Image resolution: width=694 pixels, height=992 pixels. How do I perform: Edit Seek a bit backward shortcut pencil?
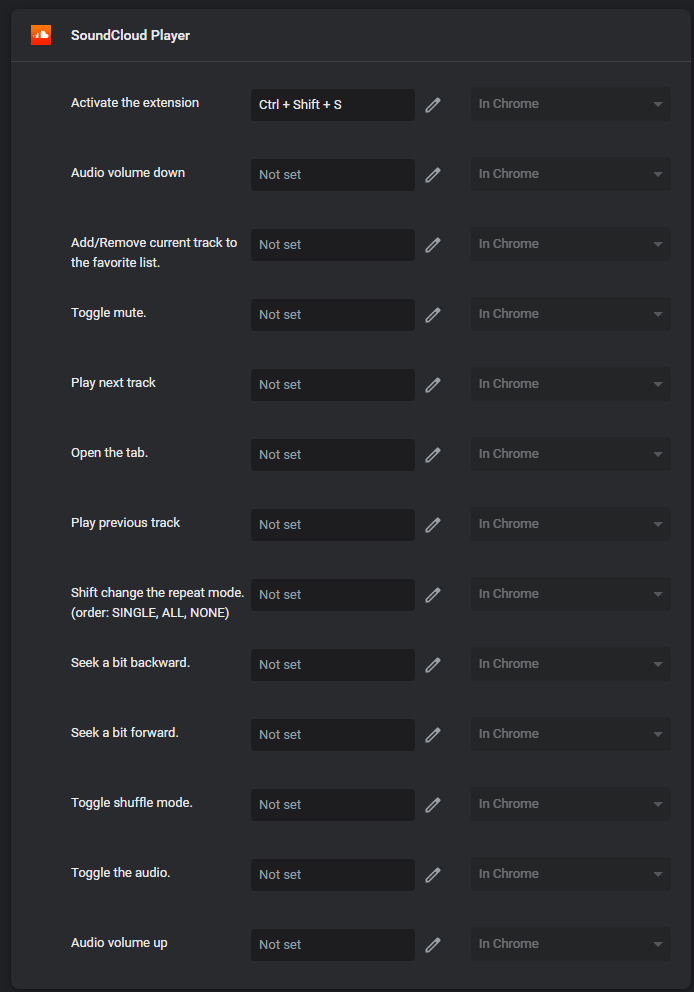(433, 665)
